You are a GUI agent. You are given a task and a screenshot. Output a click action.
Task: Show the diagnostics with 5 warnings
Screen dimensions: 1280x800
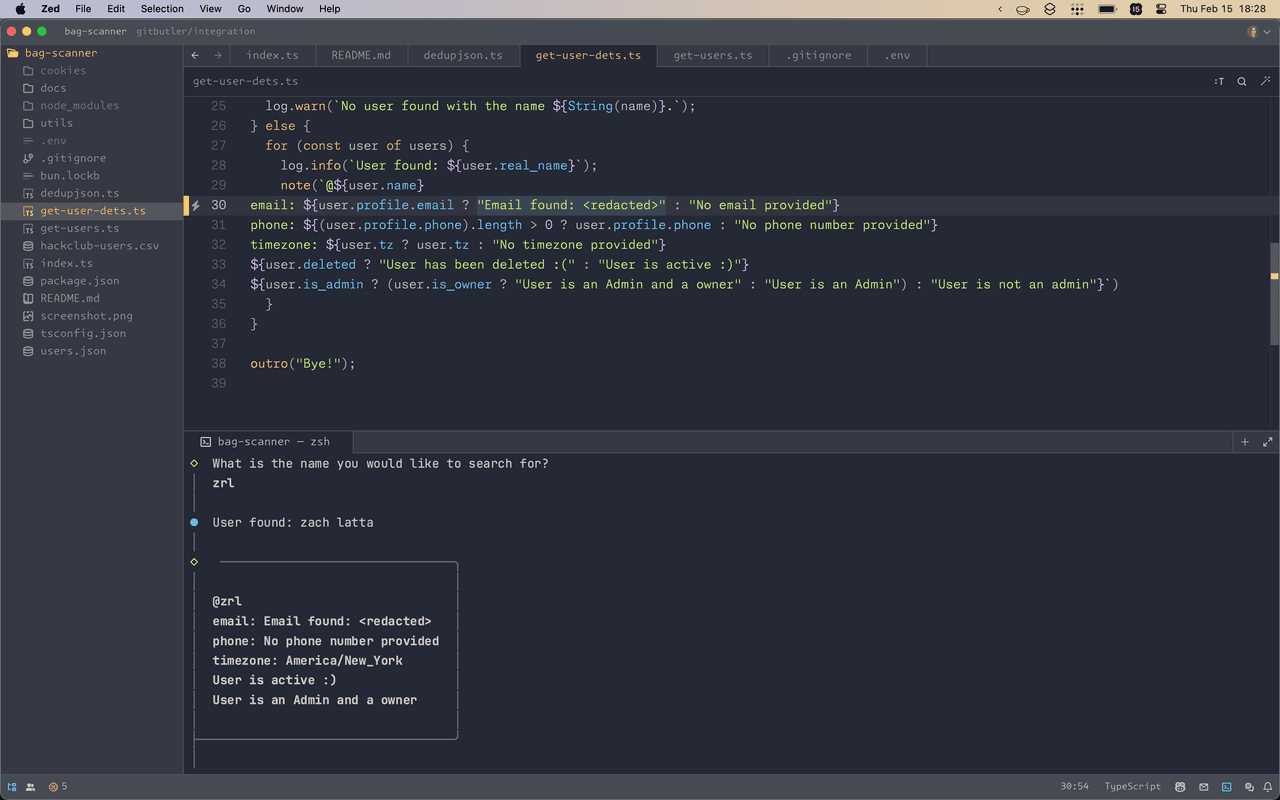(x=58, y=787)
